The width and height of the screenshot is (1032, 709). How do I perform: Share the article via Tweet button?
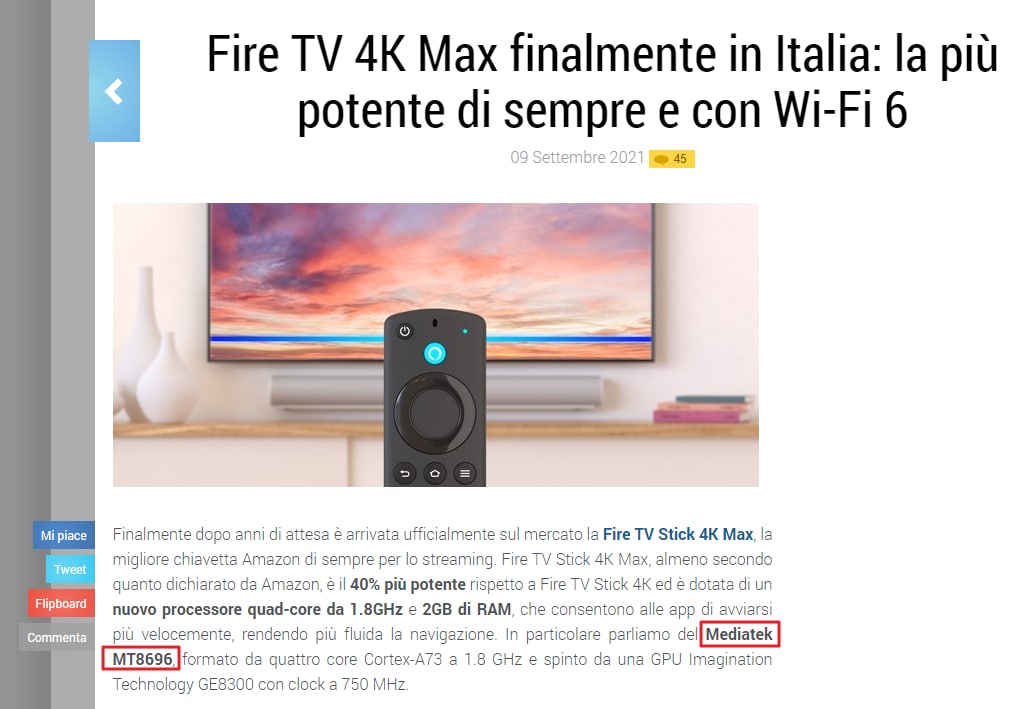pos(70,569)
